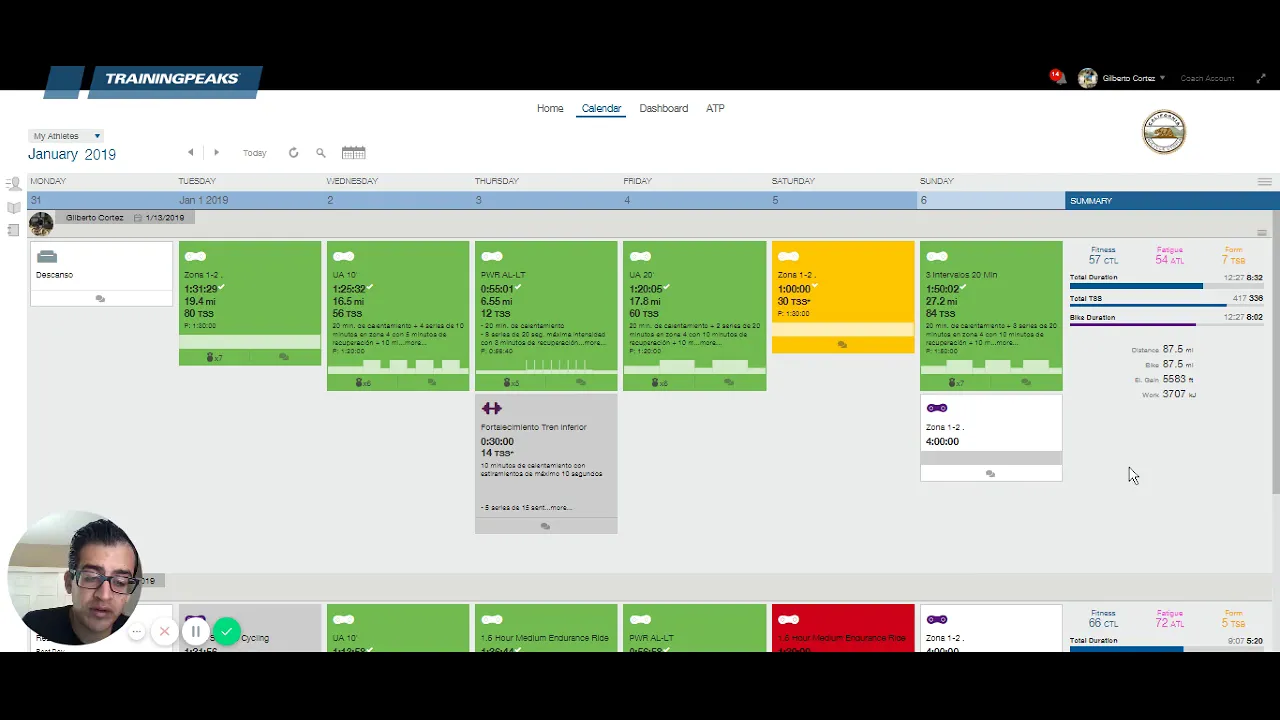Viewport: 1280px width, 720px height.
Task: Open comments on Thursday PWR AL-LT workout
Action: coord(581,382)
